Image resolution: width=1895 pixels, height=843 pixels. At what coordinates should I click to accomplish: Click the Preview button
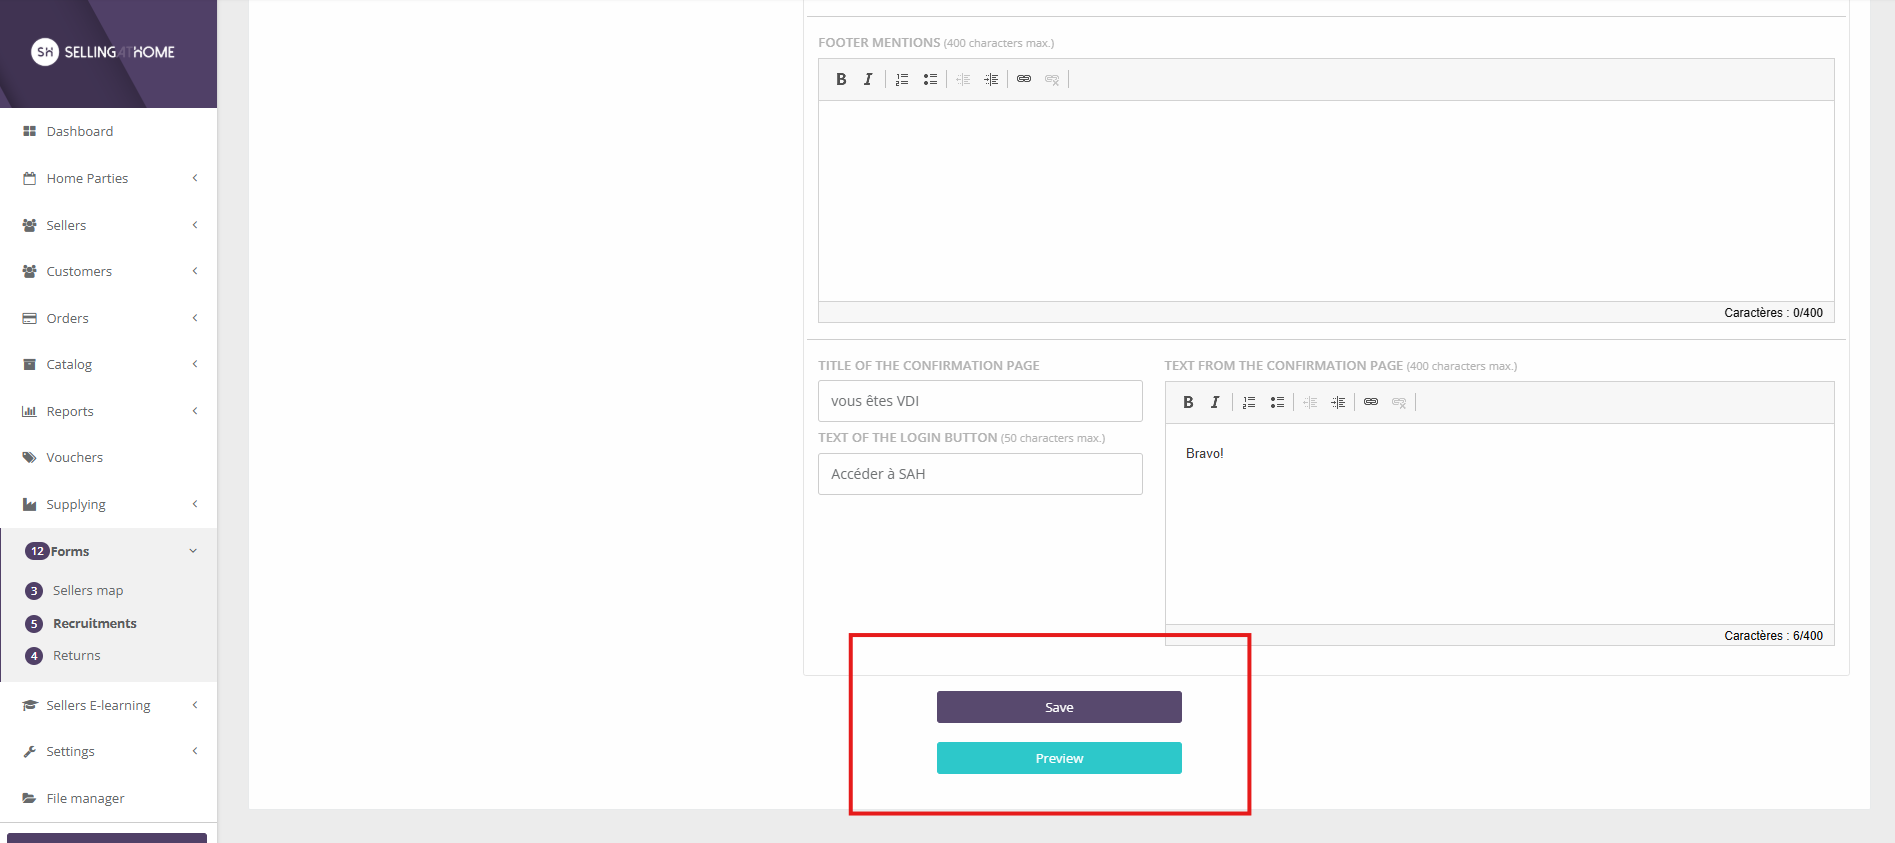1059,758
